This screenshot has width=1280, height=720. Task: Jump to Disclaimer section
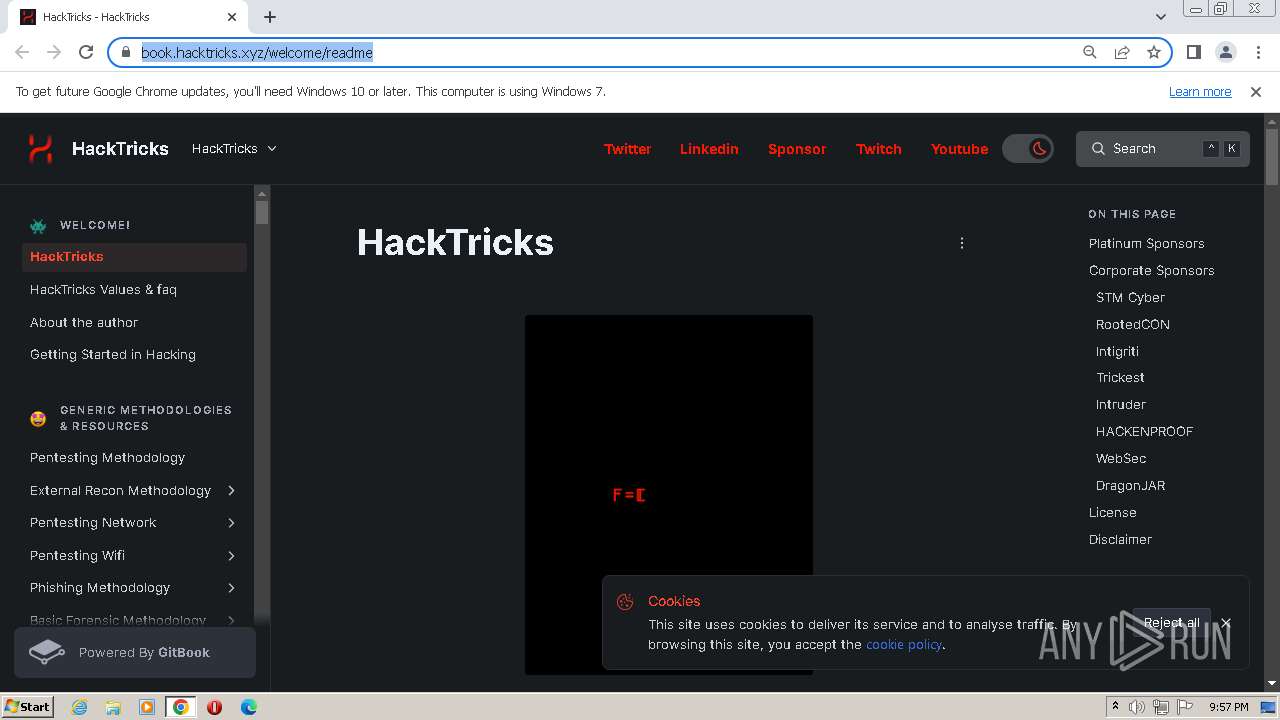[x=1120, y=539]
